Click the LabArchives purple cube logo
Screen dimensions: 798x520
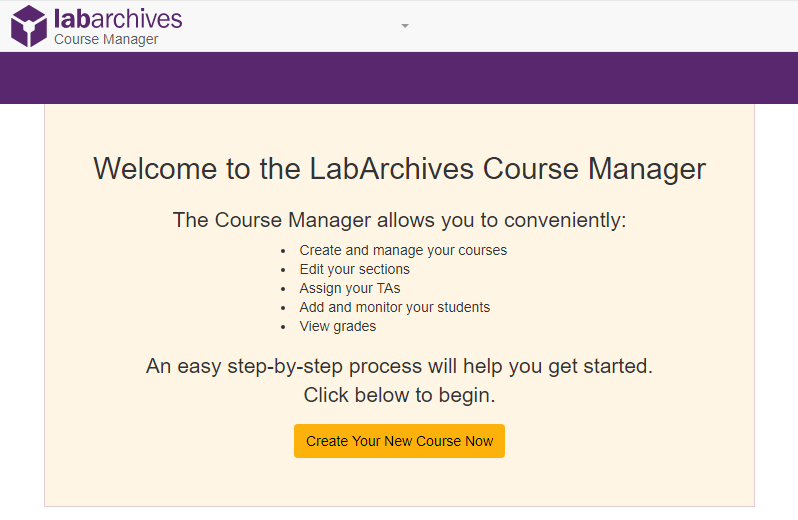pyautogui.click(x=29, y=26)
